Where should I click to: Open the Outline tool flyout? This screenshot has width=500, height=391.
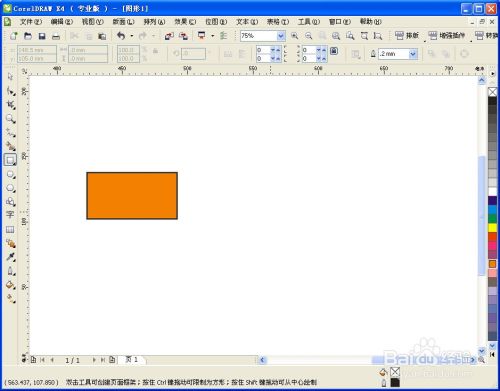(10, 271)
